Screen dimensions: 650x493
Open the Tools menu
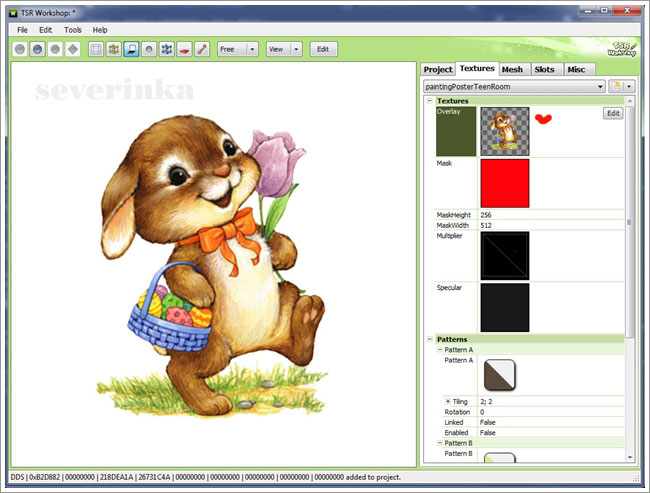(x=73, y=30)
